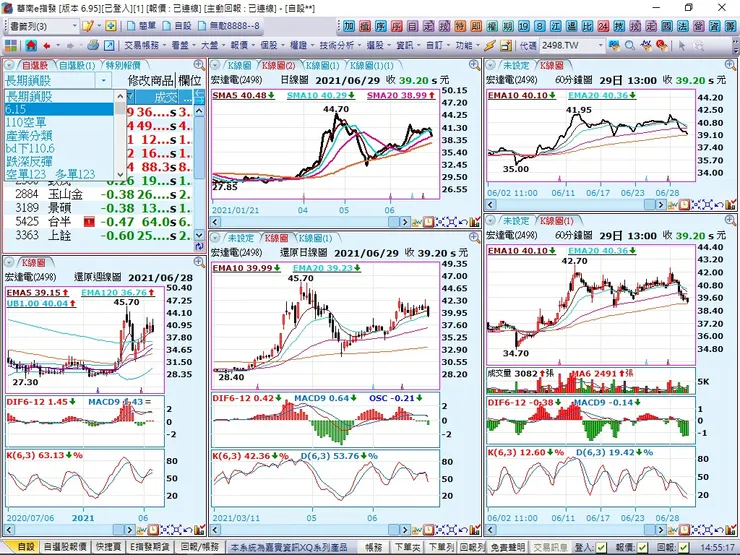Expand top-right 60-minute panel circular arrow

[x=490, y=65]
